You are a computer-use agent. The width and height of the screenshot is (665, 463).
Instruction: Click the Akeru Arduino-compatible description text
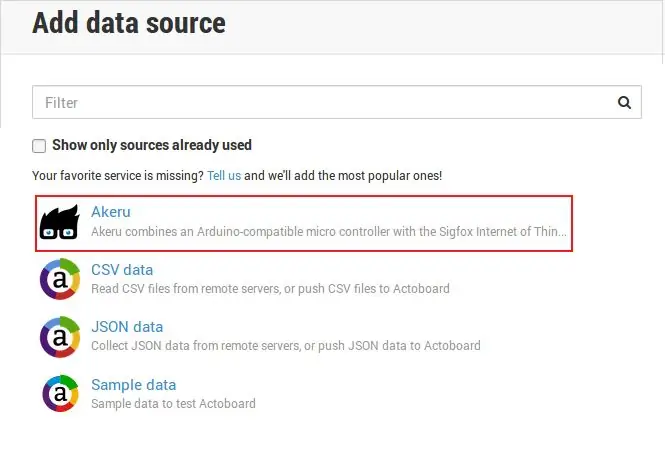point(329,232)
